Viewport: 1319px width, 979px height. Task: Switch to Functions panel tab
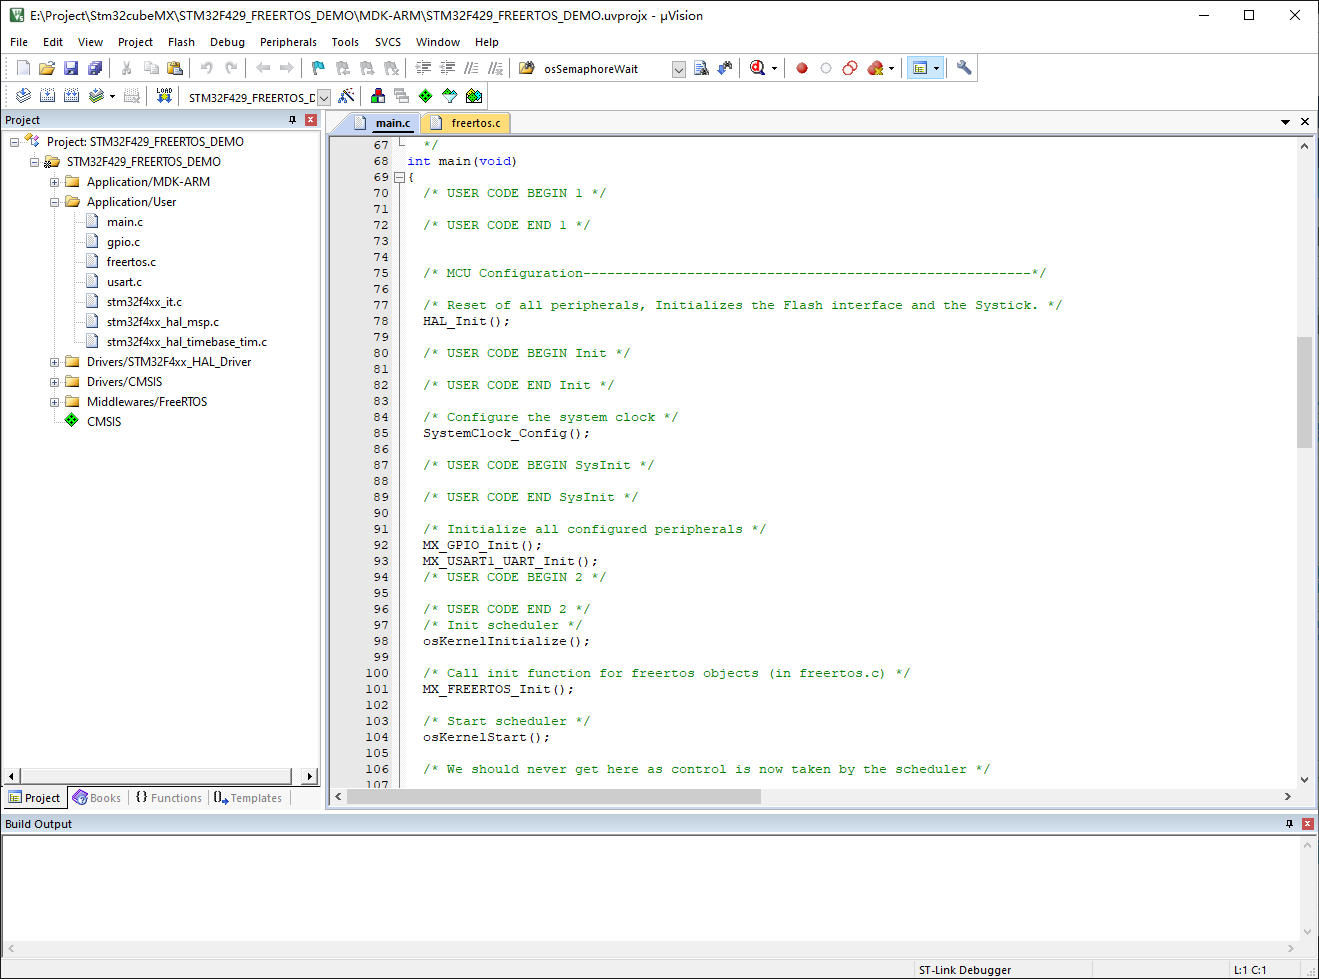(168, 798)
